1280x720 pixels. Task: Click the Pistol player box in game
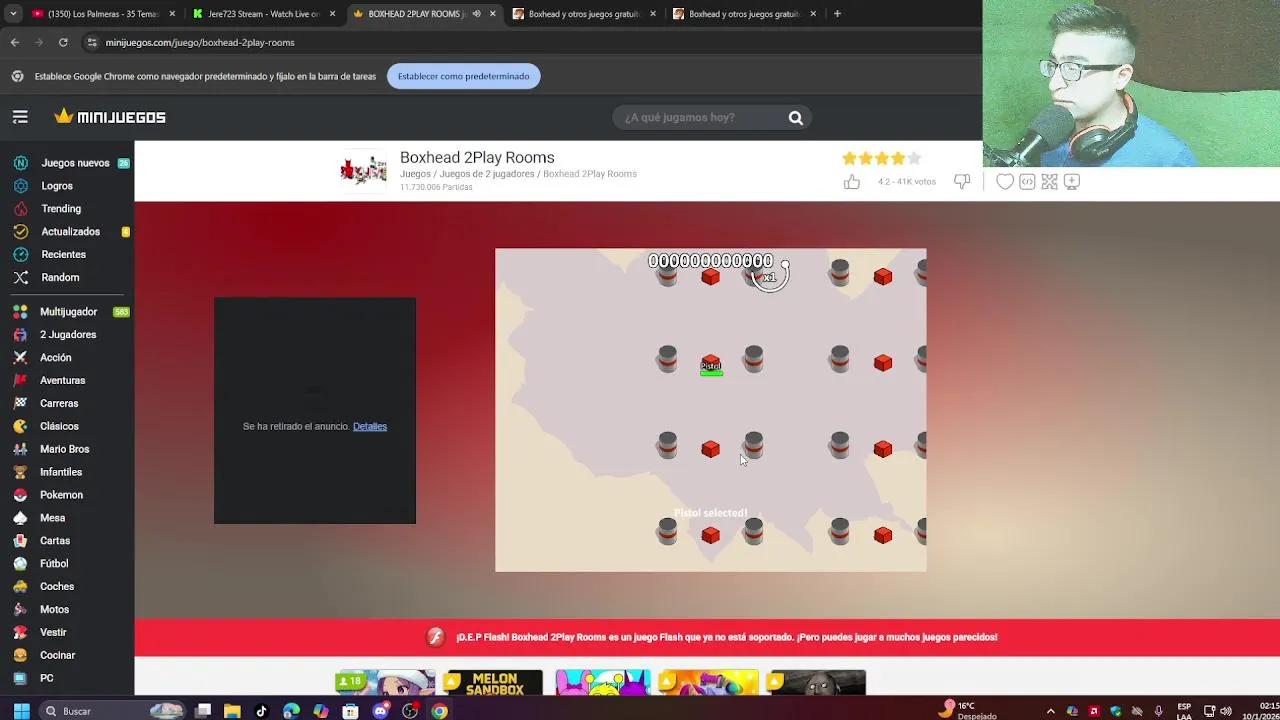point(710,365)
